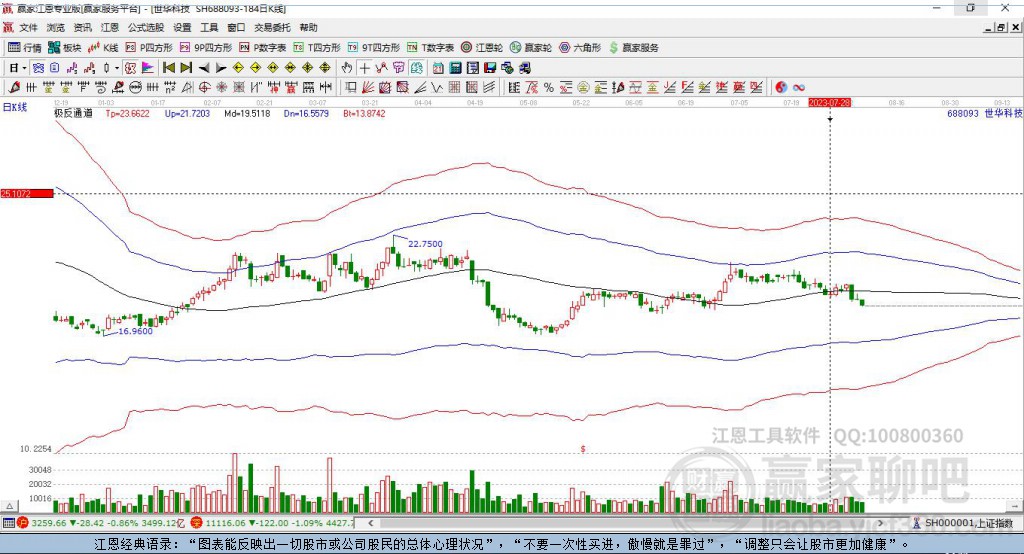Open the 工具 menu

coord(209,27)
